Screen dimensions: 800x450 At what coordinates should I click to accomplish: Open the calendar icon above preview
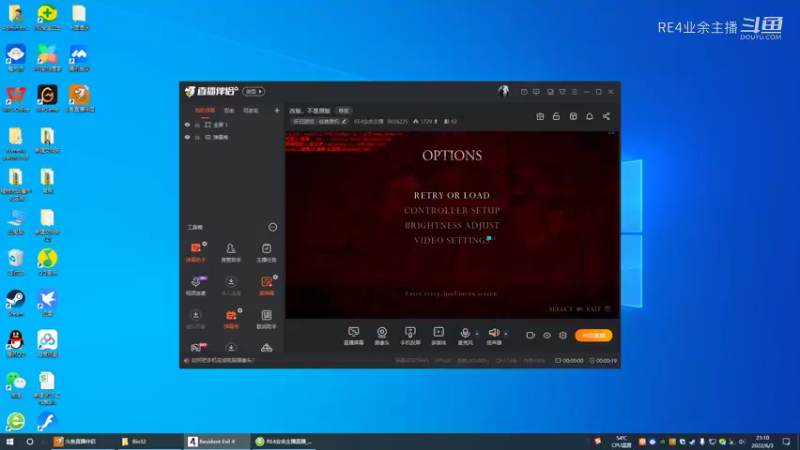click(x=573, y=116)
